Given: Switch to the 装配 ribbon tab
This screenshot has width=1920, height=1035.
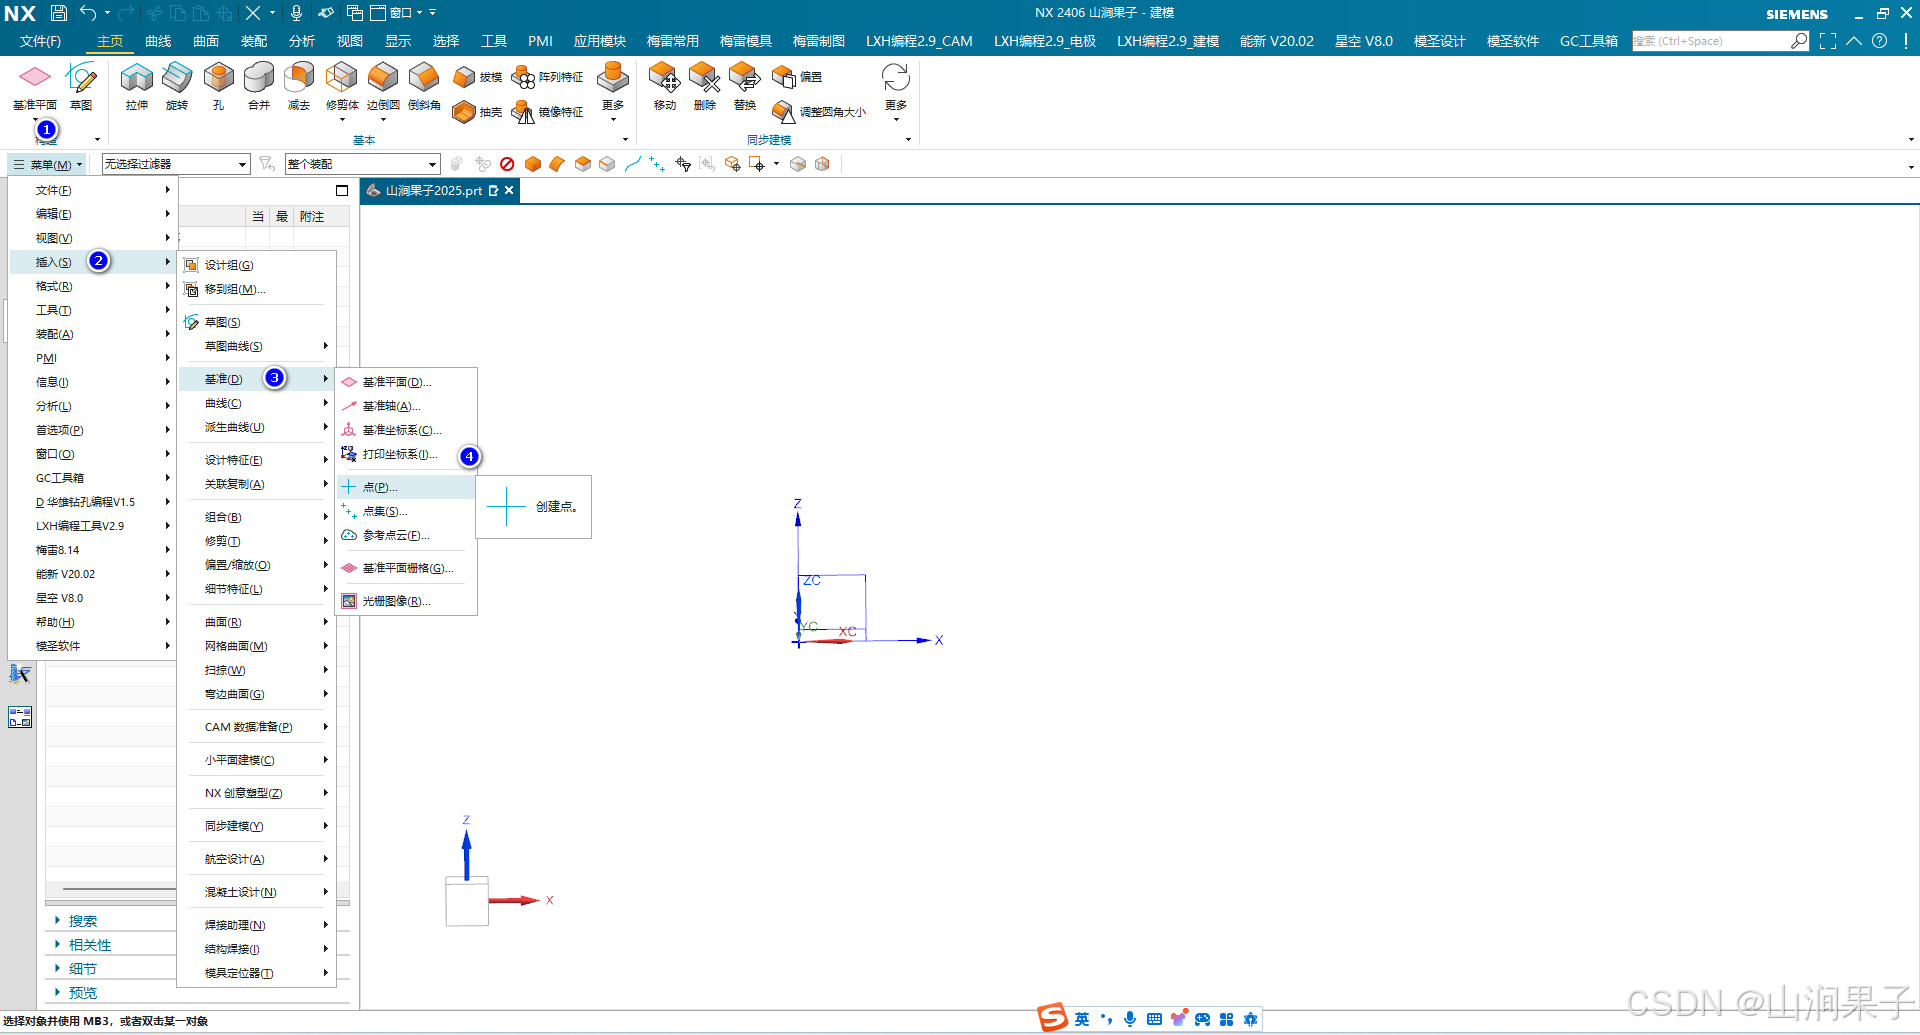Looking at the screenshot, I should [254, 41].
